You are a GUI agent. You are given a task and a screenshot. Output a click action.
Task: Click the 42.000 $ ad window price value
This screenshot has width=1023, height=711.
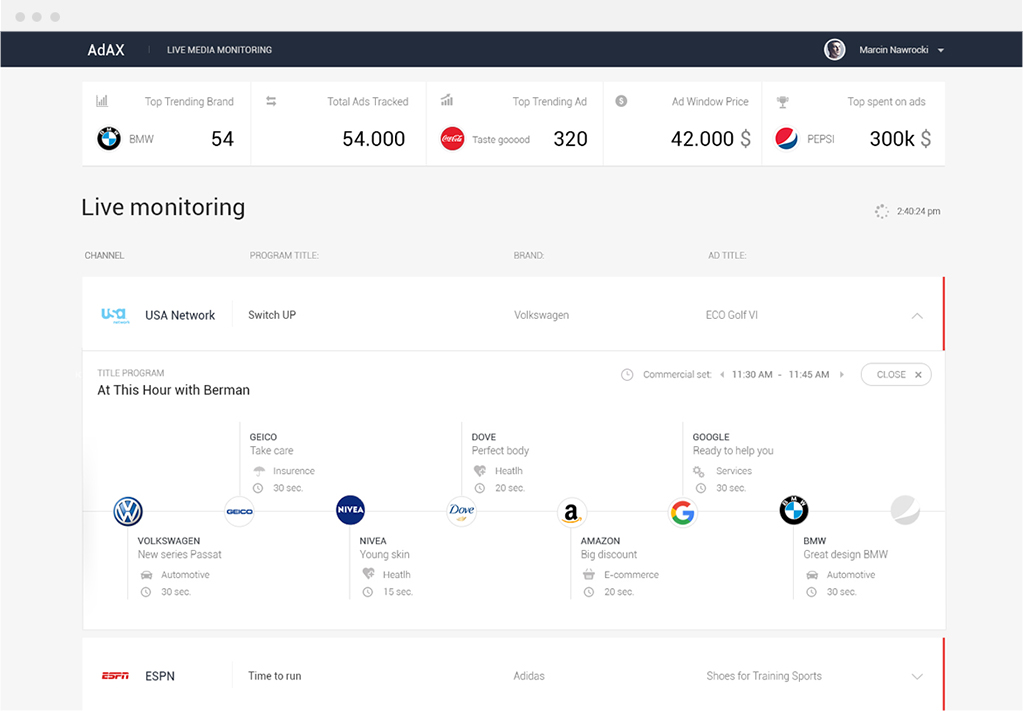pos(710,138)
